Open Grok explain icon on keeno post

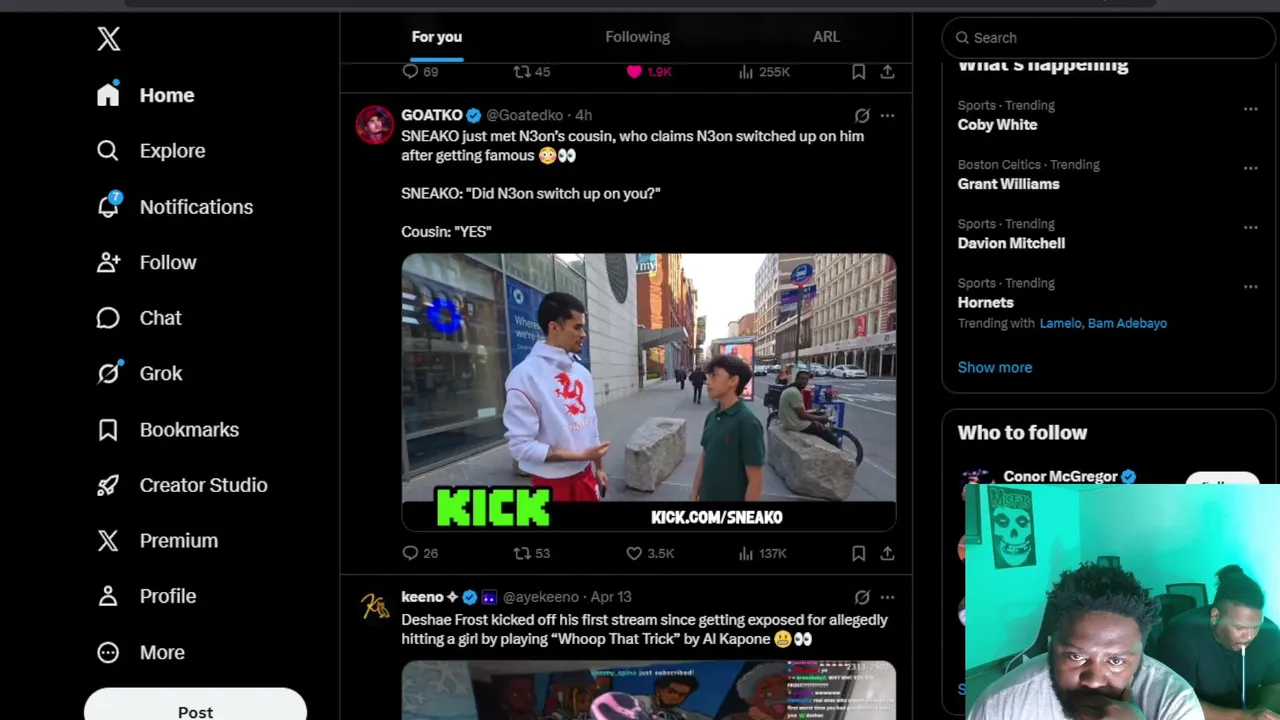[x=862, y=597]
